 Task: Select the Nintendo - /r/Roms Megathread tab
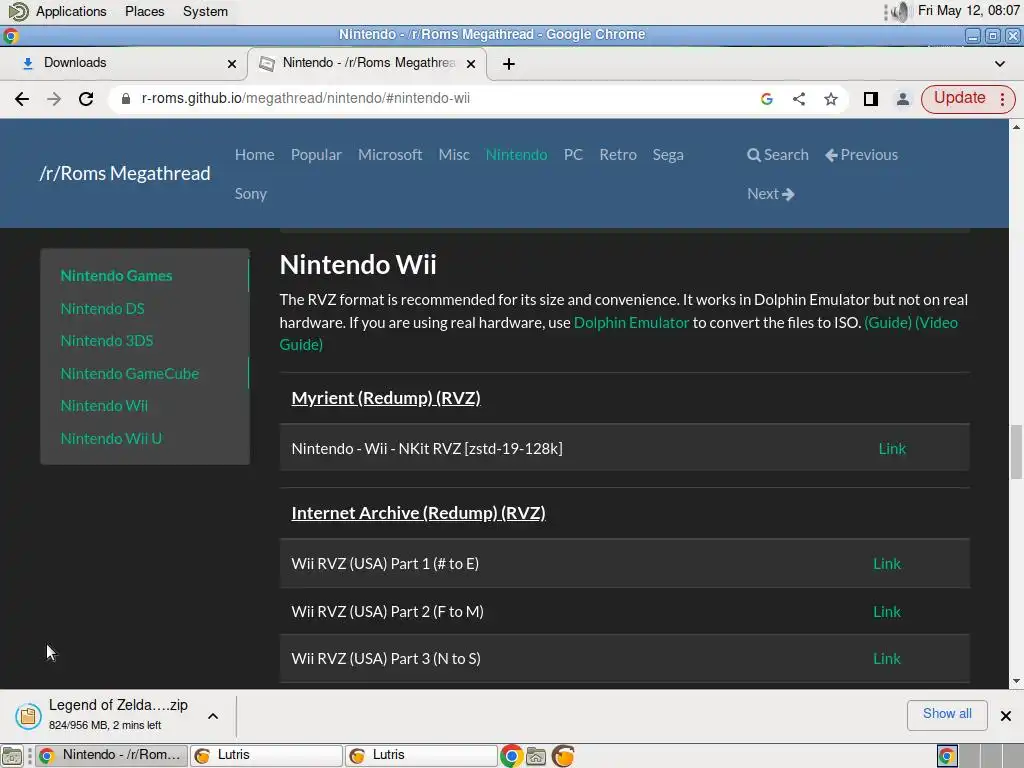click(x=368, y=63)
